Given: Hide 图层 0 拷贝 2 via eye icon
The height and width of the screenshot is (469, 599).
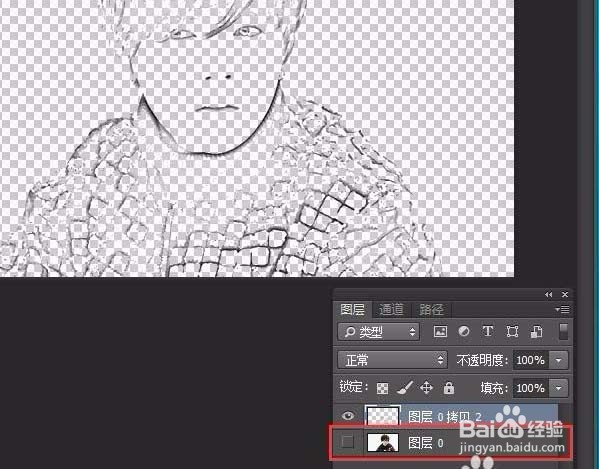Looking at the screenshot, I should (348, 416).
